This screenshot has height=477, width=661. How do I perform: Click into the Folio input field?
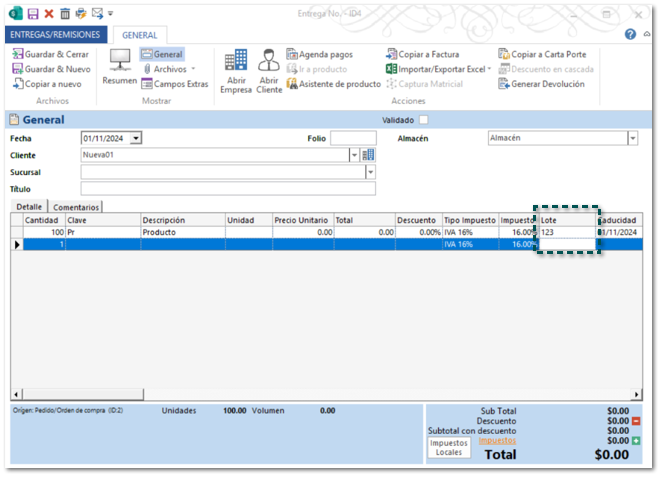pyautogui.click(x=353, y=138)
